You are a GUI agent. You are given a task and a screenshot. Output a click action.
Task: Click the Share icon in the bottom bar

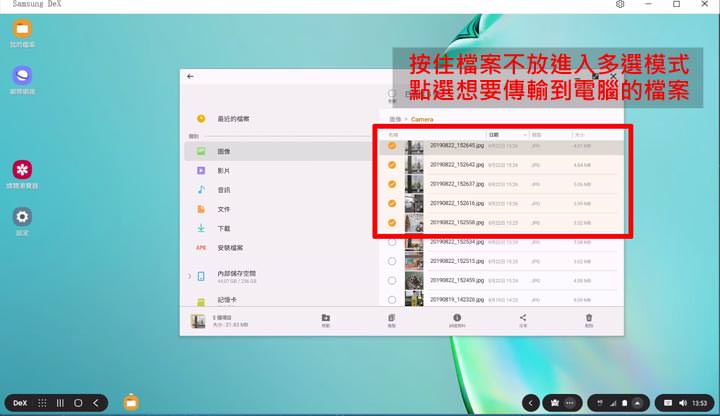click(523, 320)
